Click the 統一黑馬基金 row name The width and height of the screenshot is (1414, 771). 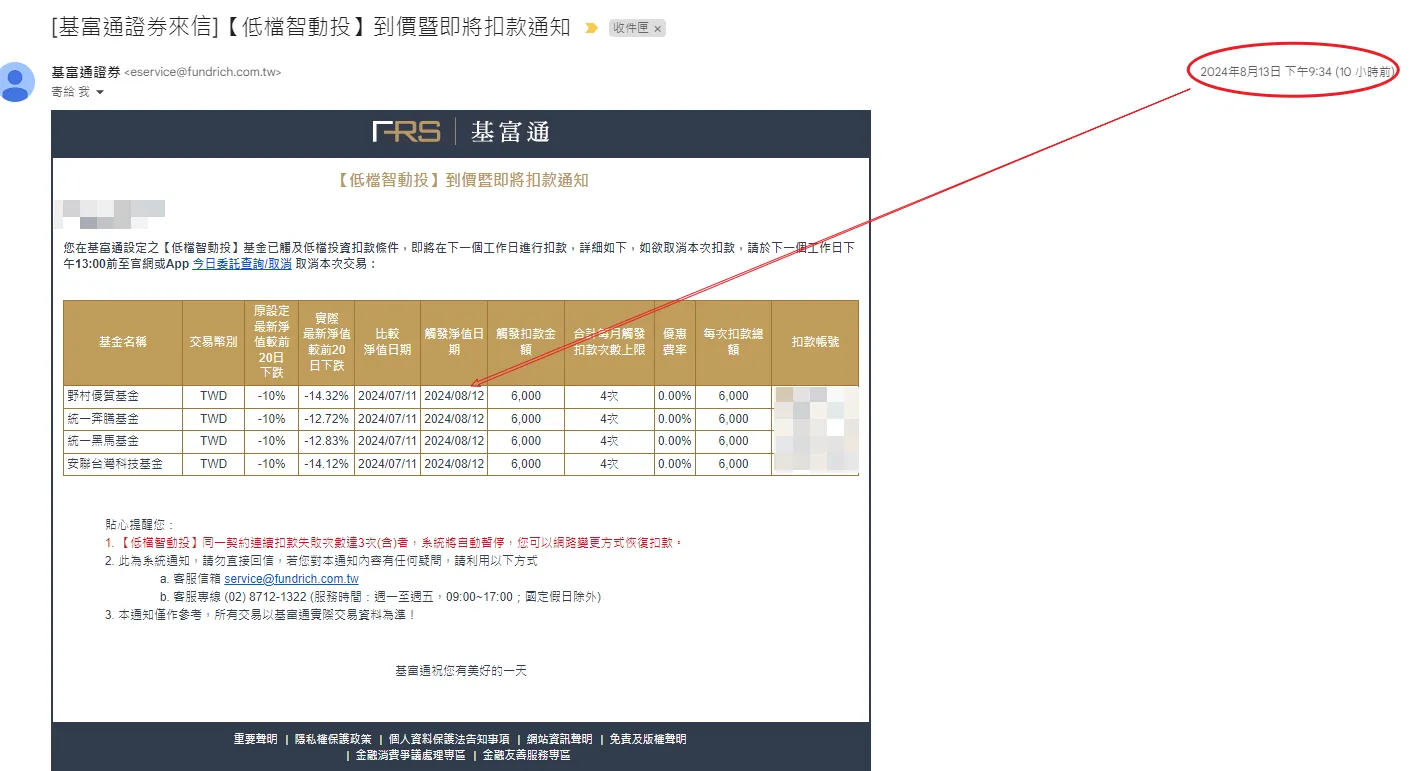tap(103, 441)
